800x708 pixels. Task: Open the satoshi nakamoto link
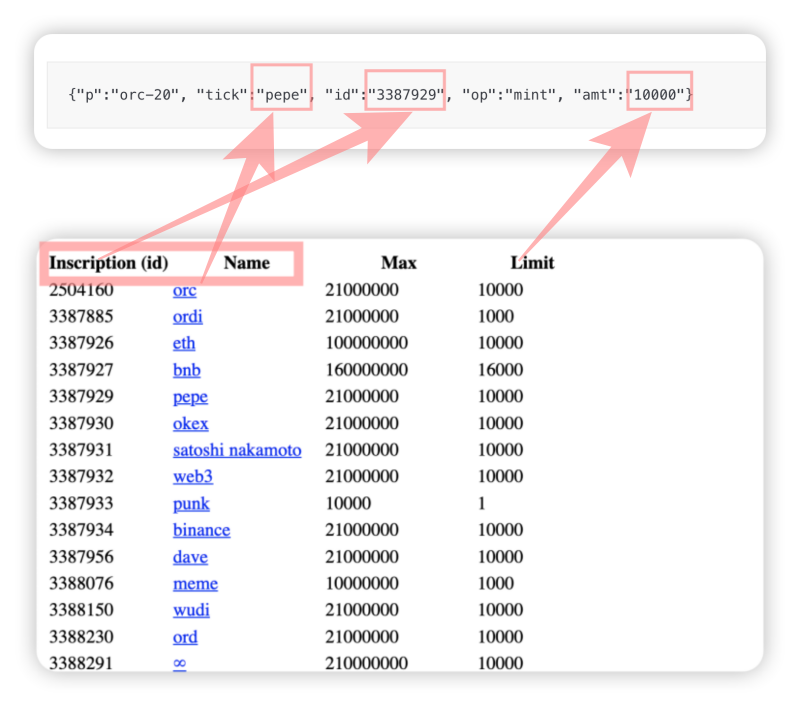(237, 450)
